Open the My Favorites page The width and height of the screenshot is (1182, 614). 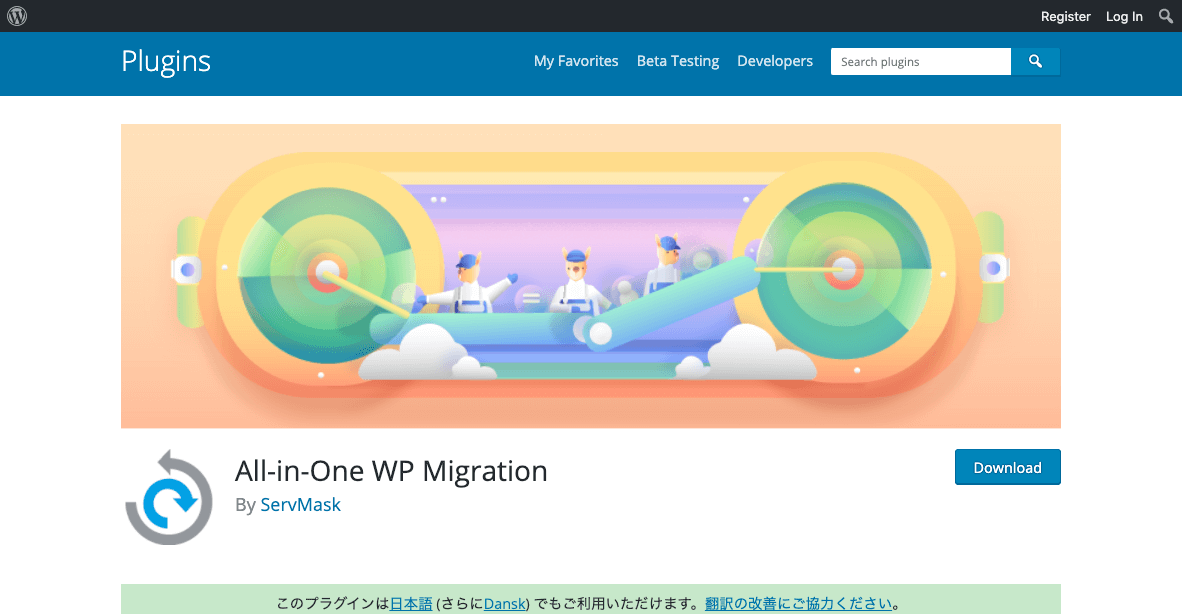576,60
